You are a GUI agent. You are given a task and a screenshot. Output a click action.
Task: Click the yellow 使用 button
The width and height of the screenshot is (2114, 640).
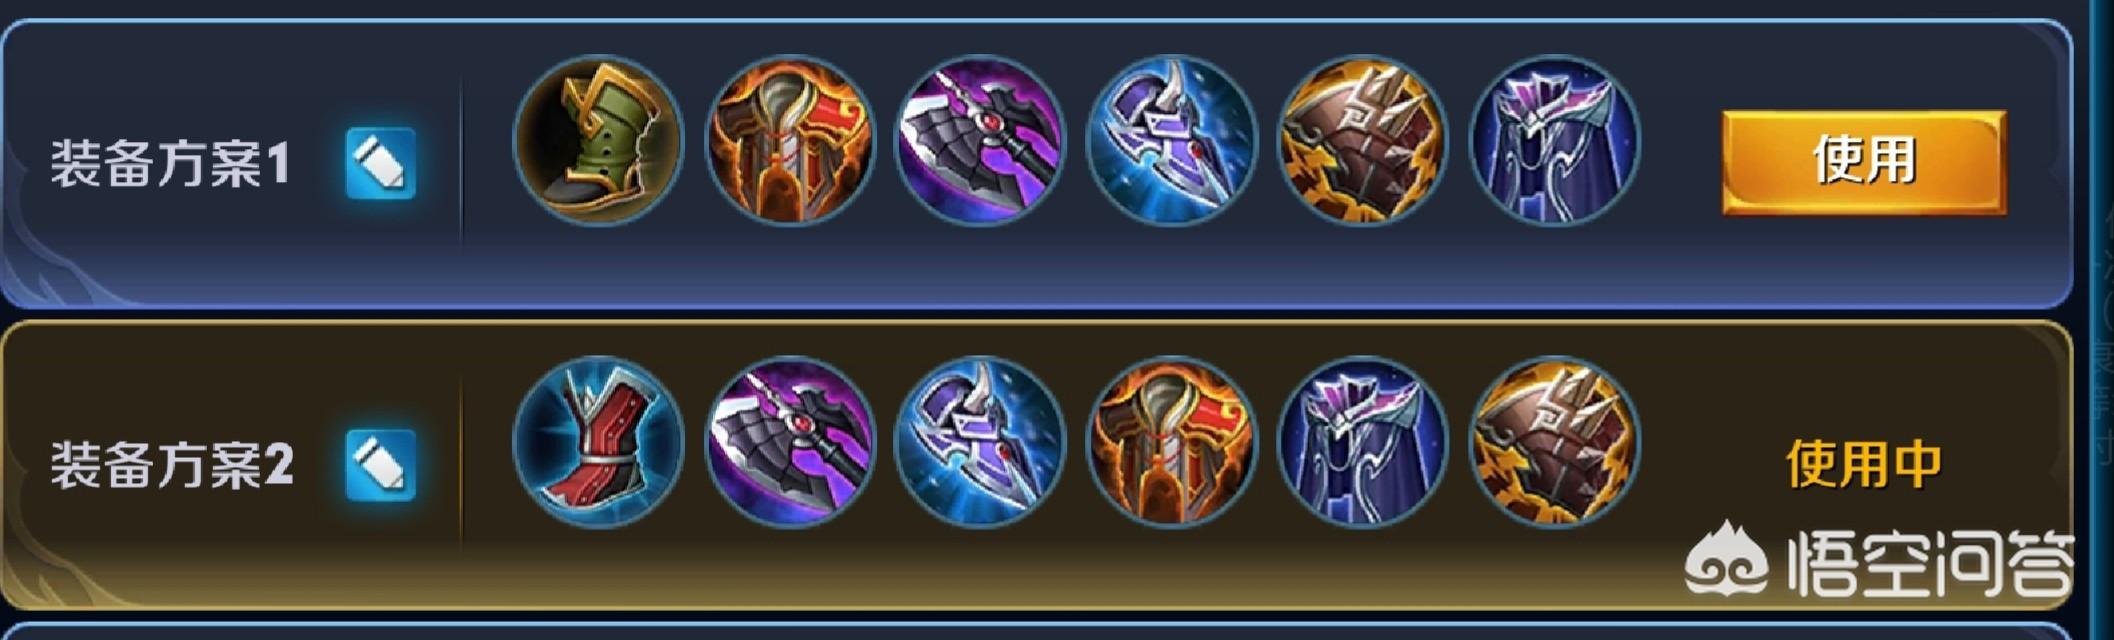(1864, 162)
